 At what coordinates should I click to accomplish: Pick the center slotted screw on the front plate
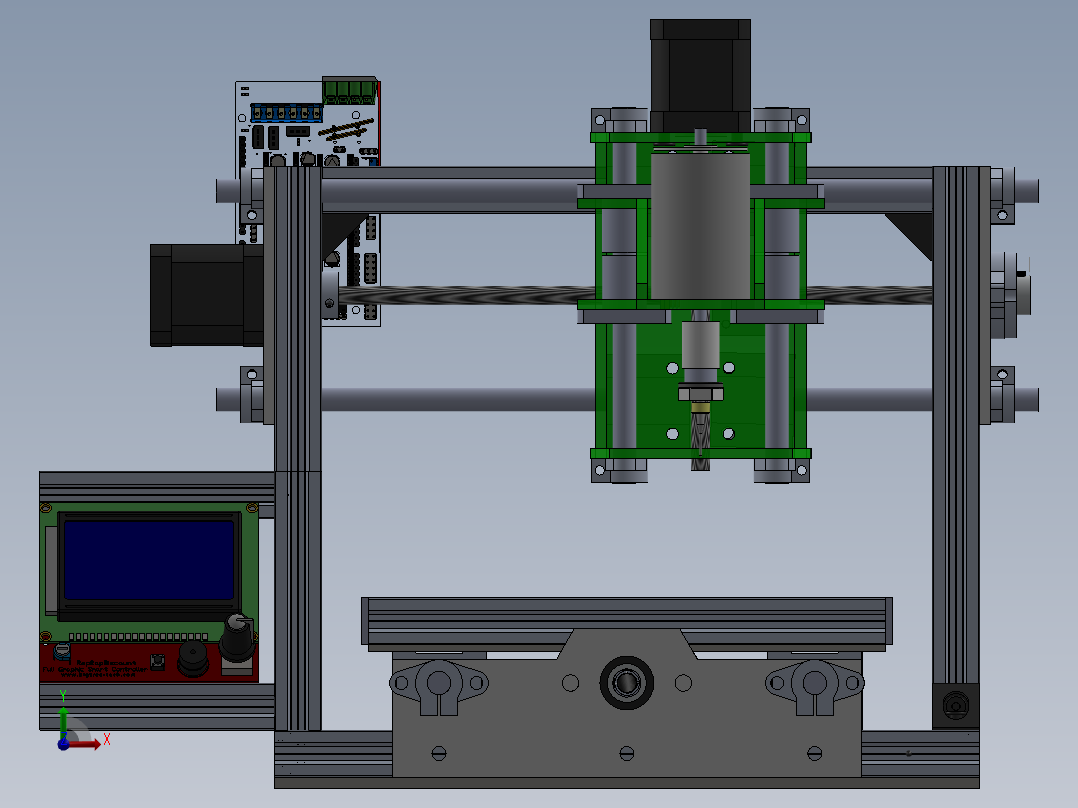626,754
